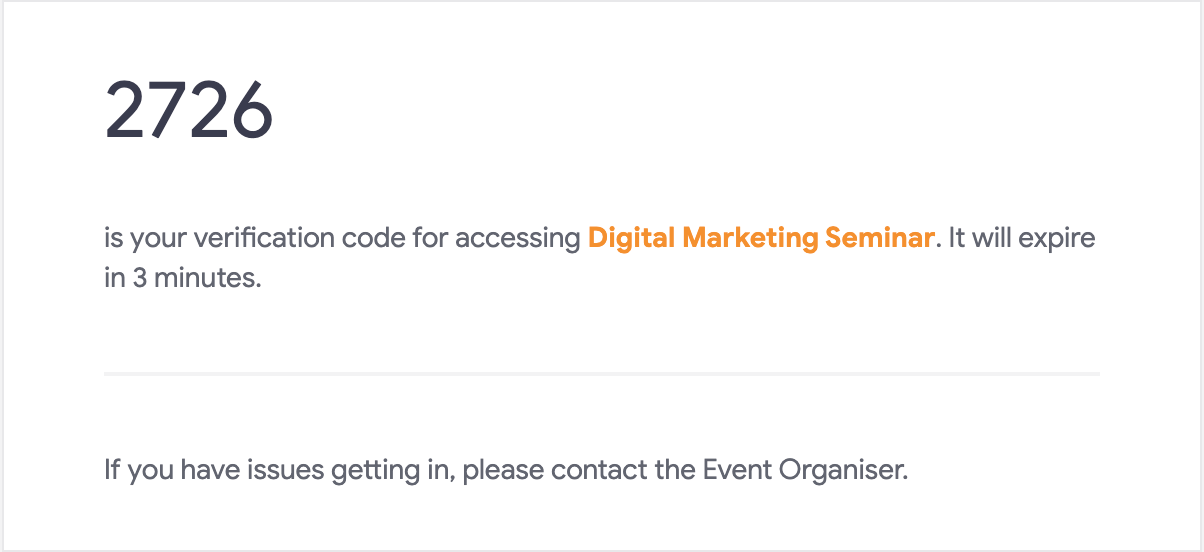Screen dimensions: 1204x552
Task: Click the word 'issues' in the footer
Action: [x=291, y=469]
